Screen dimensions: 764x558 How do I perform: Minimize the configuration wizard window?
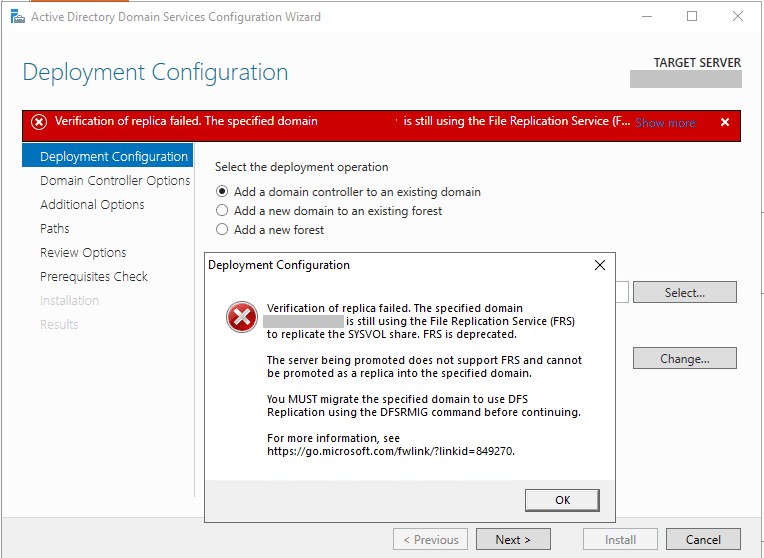click(x=647, y=17)
